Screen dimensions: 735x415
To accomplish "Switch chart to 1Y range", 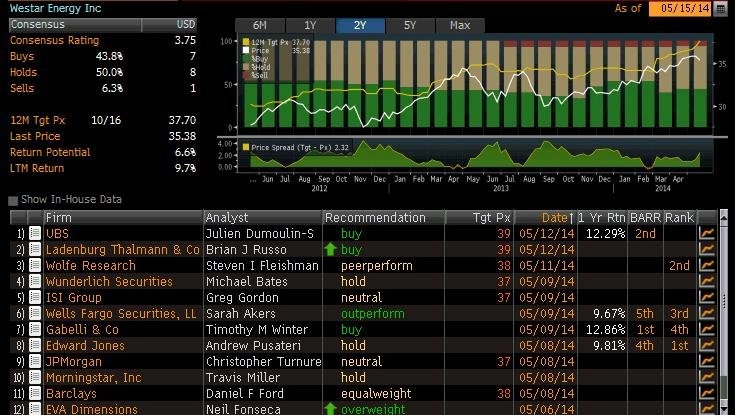I will click(x=310, y=25).
